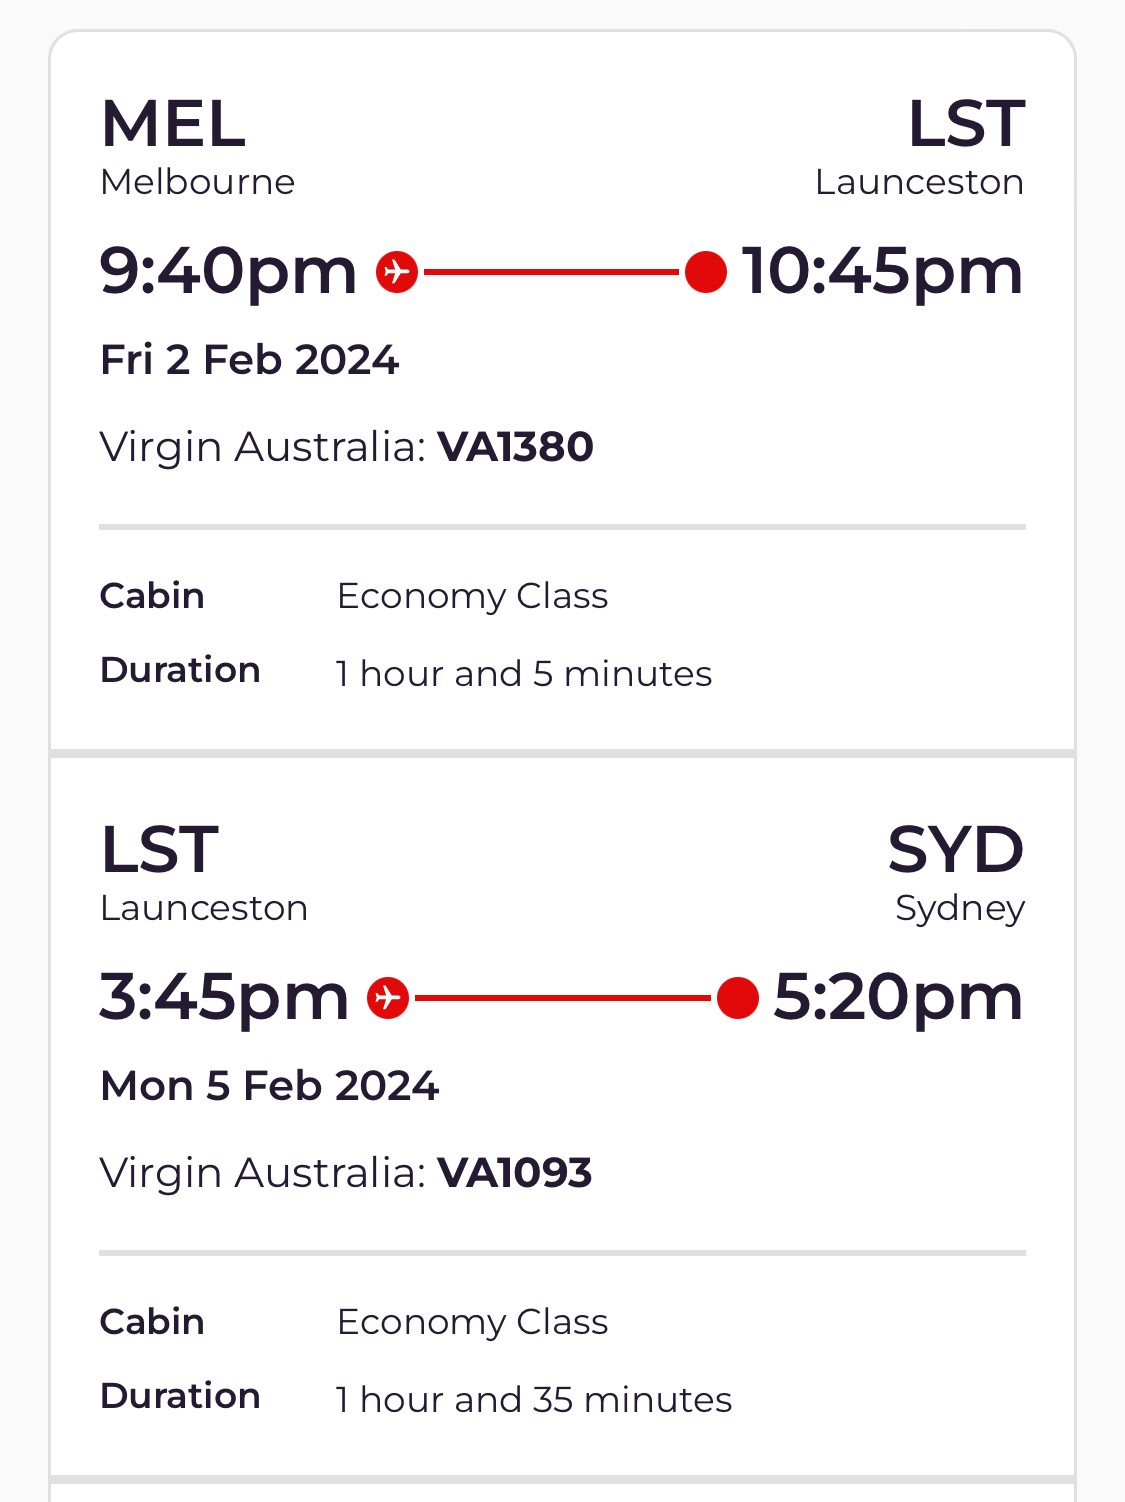
Task: Click the plane icon beside 9:40pm departure
Action: click(x=397, y=272)
